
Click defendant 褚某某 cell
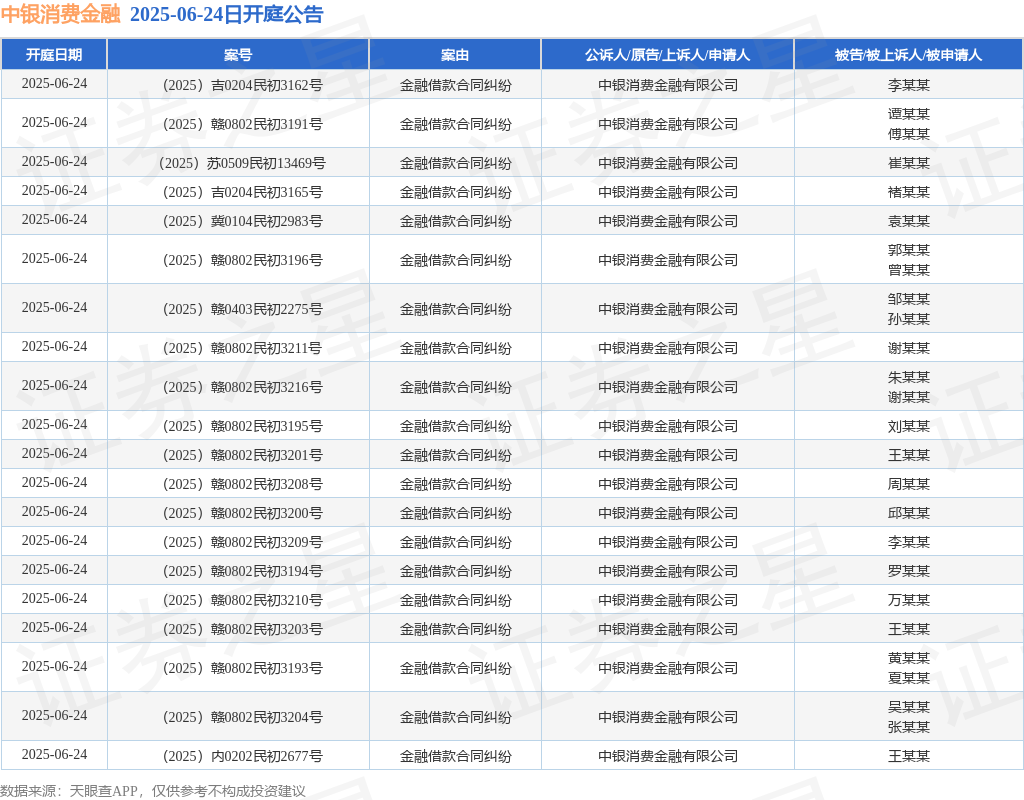(x=908, y=192)
